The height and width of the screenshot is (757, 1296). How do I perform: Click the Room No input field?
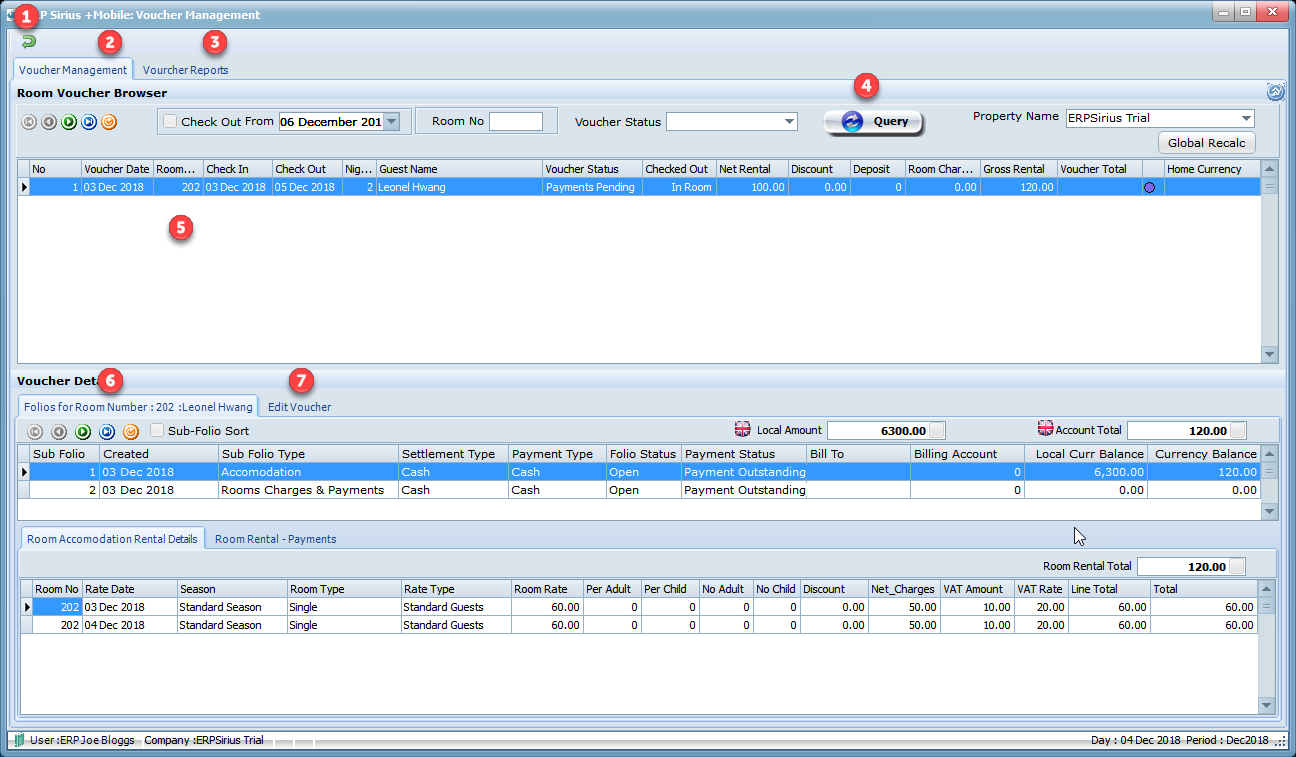(x=515, y=121)
